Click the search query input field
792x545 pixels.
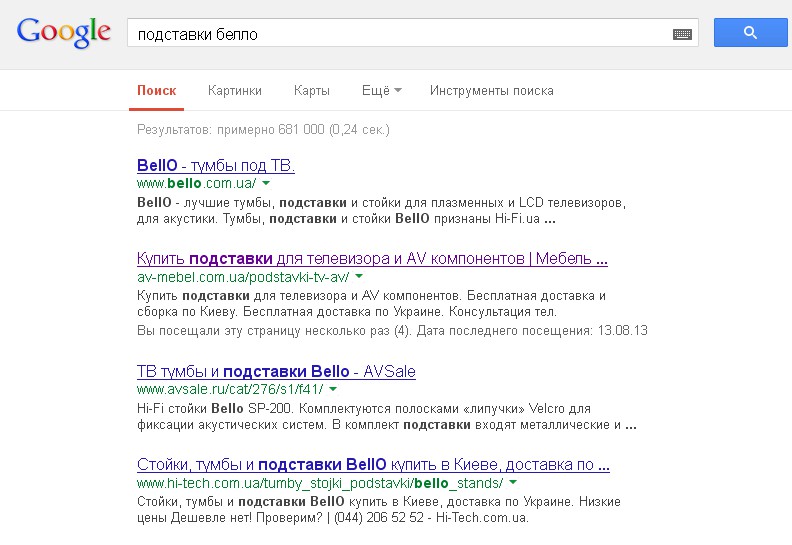(400, 34)
